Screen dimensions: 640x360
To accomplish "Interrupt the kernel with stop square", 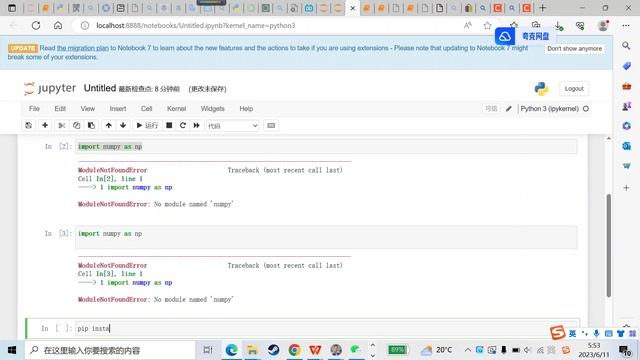I will (x=169, y=125).
